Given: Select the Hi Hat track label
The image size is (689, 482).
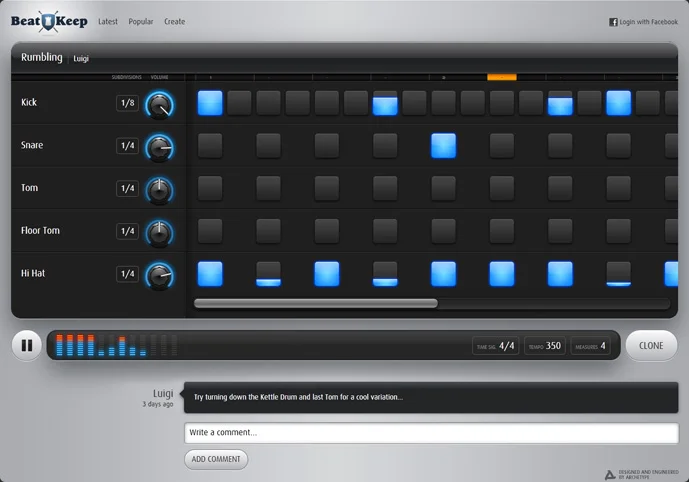Looking at the screenshot, I should 33,273.
